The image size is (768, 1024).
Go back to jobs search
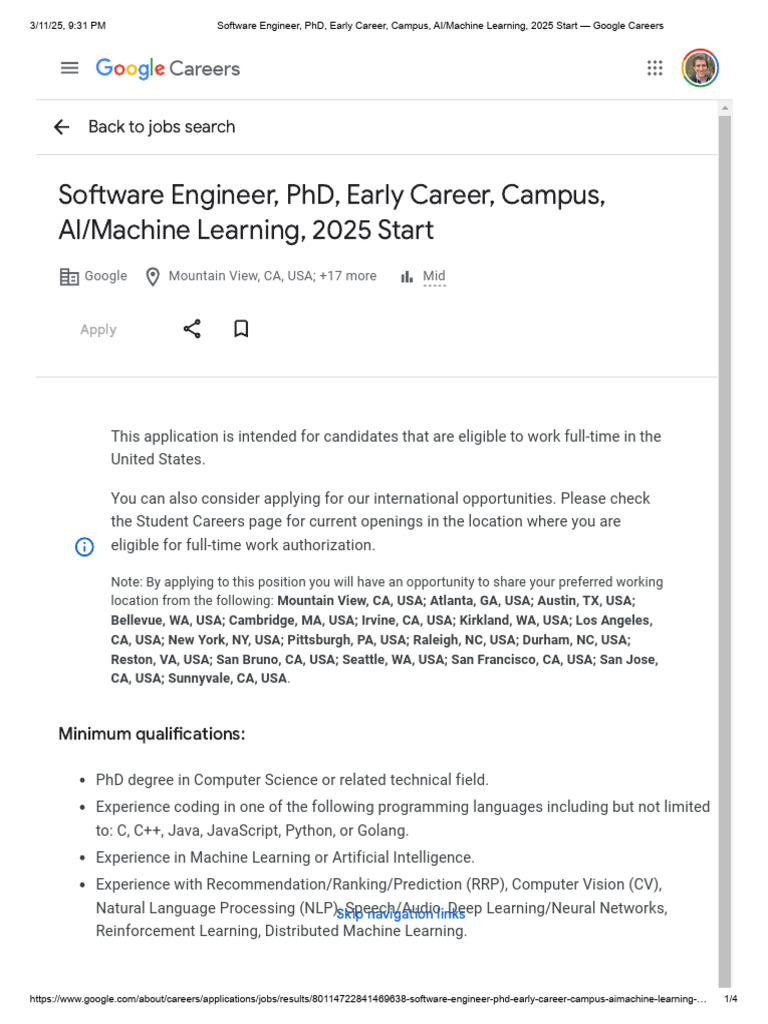[161, 127]
